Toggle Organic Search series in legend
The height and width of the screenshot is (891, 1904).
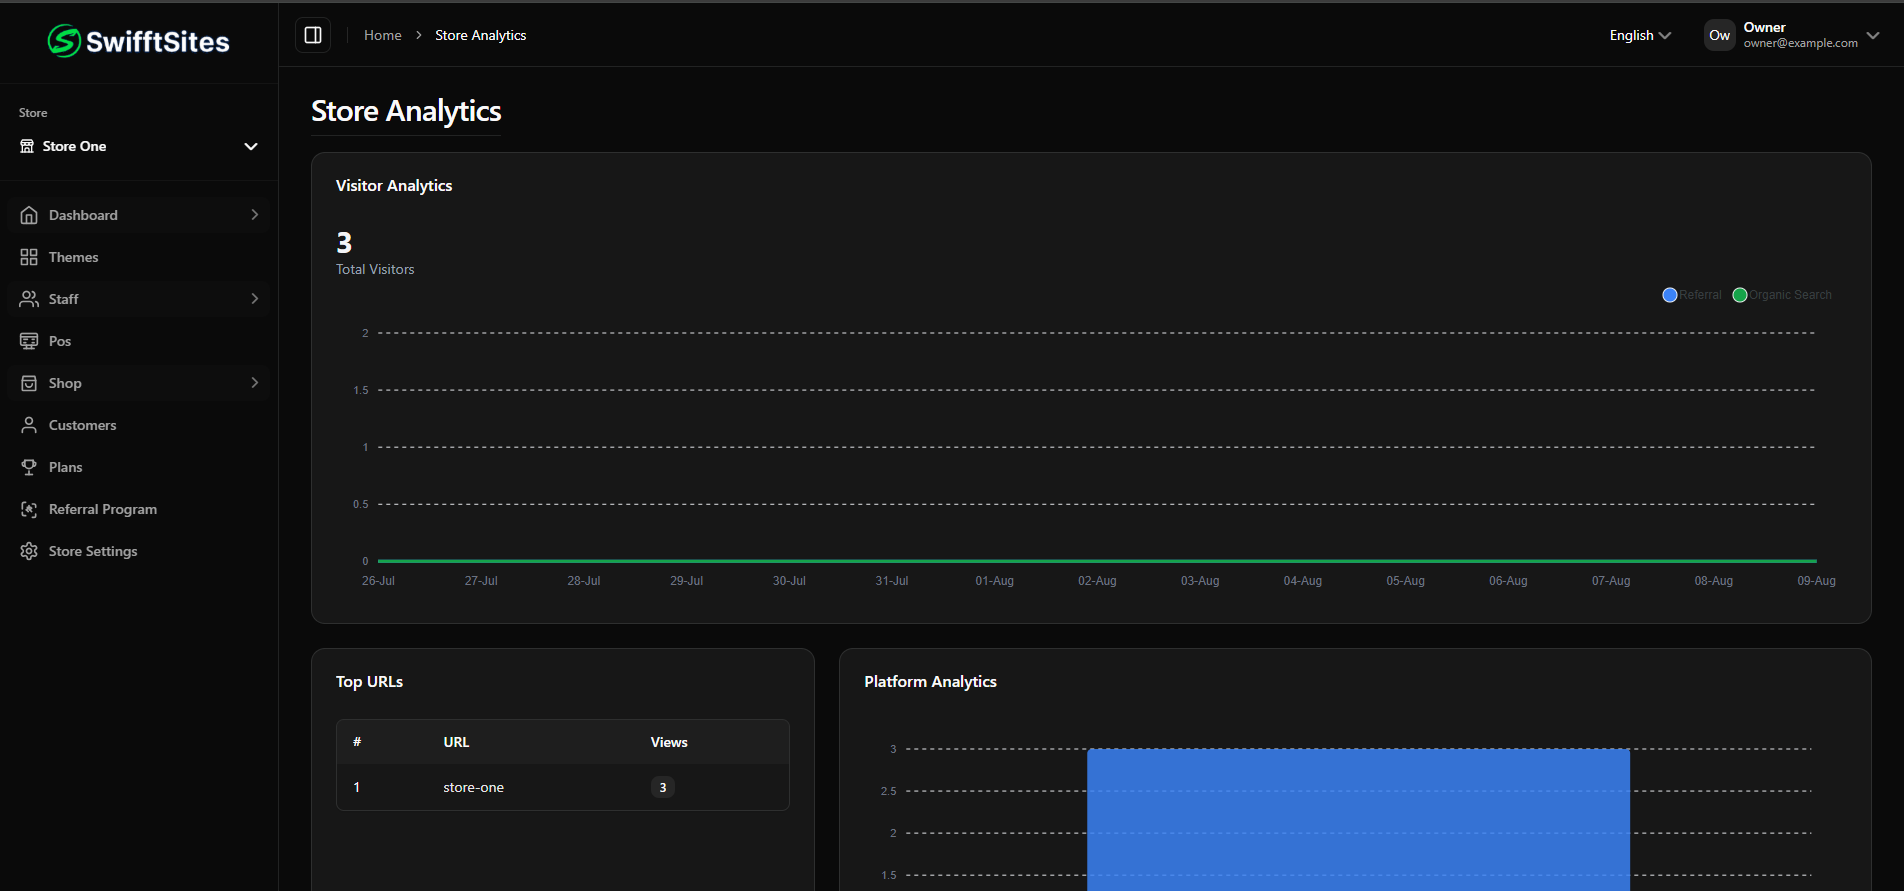[1782, 295]
